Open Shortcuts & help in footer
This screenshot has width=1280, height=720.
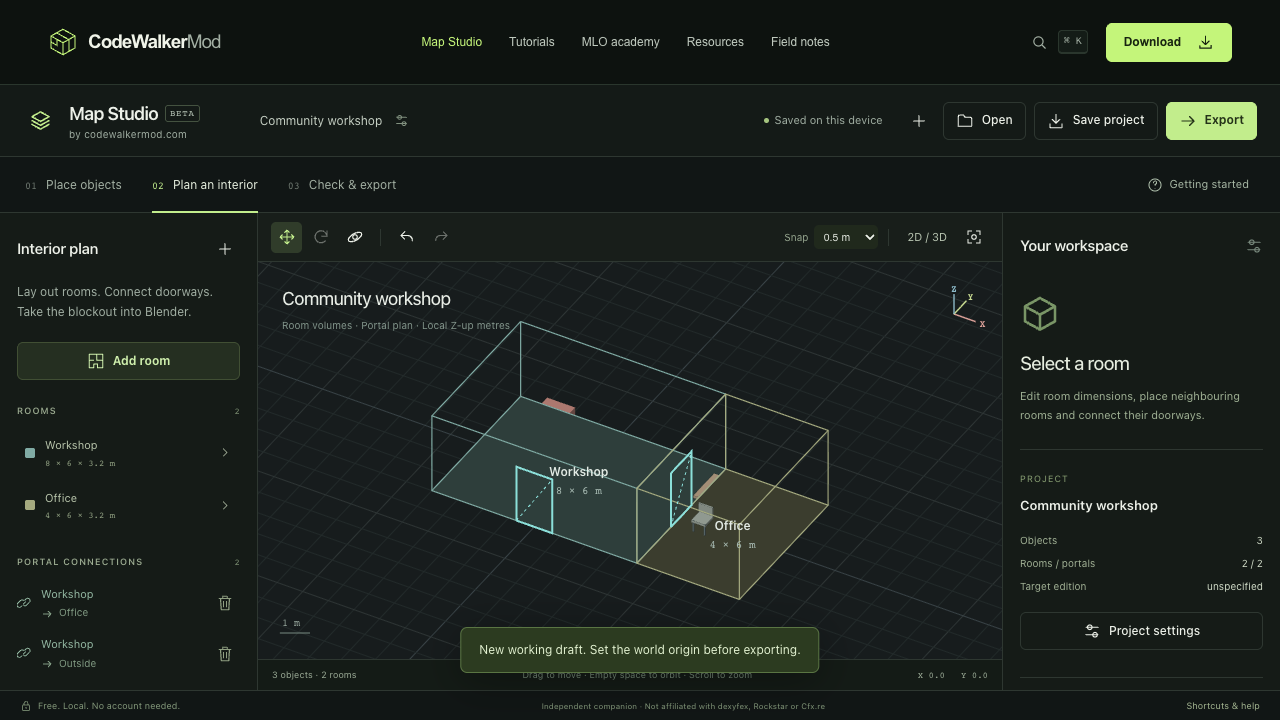1223,706
